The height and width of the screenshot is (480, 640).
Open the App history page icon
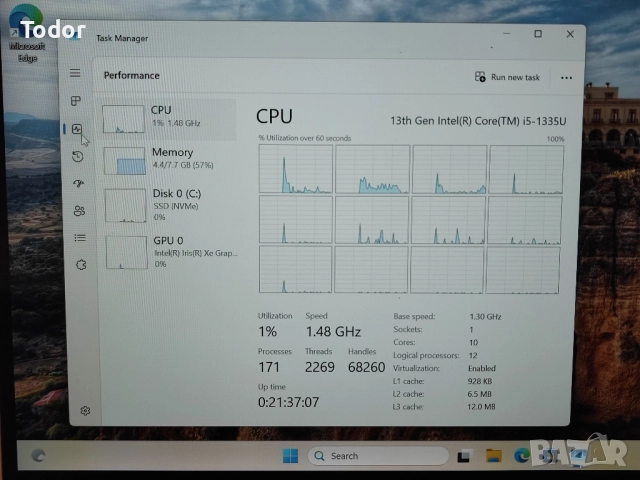[x=78, y=156]
